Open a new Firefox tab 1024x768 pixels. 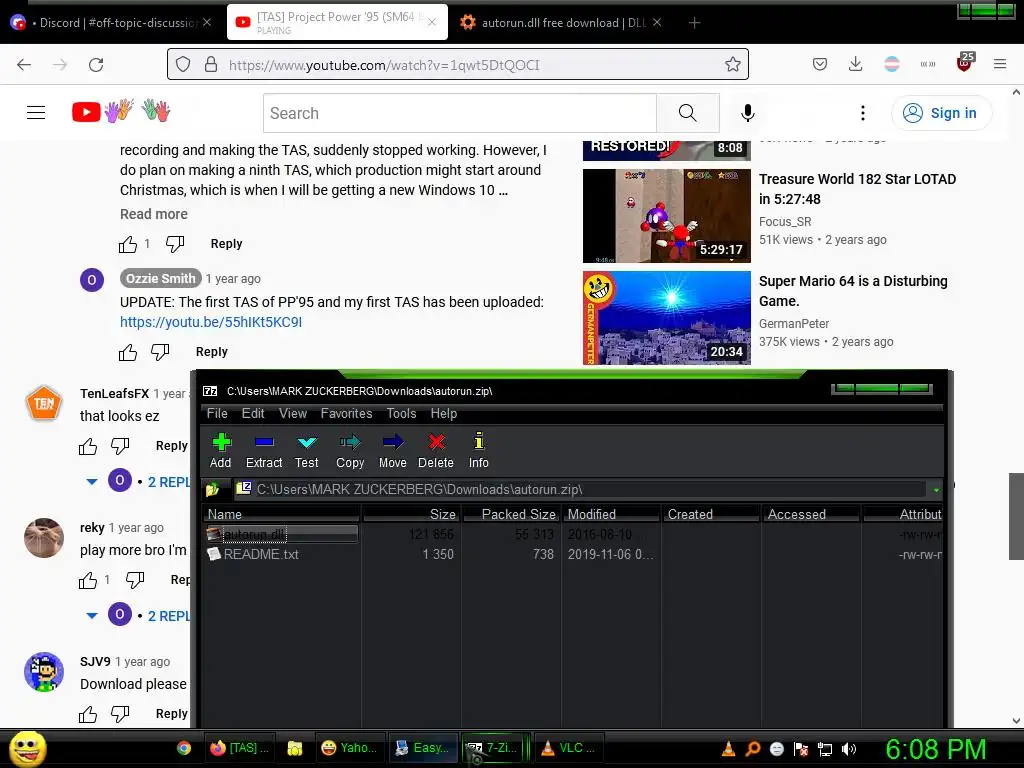tap(694, 23)
